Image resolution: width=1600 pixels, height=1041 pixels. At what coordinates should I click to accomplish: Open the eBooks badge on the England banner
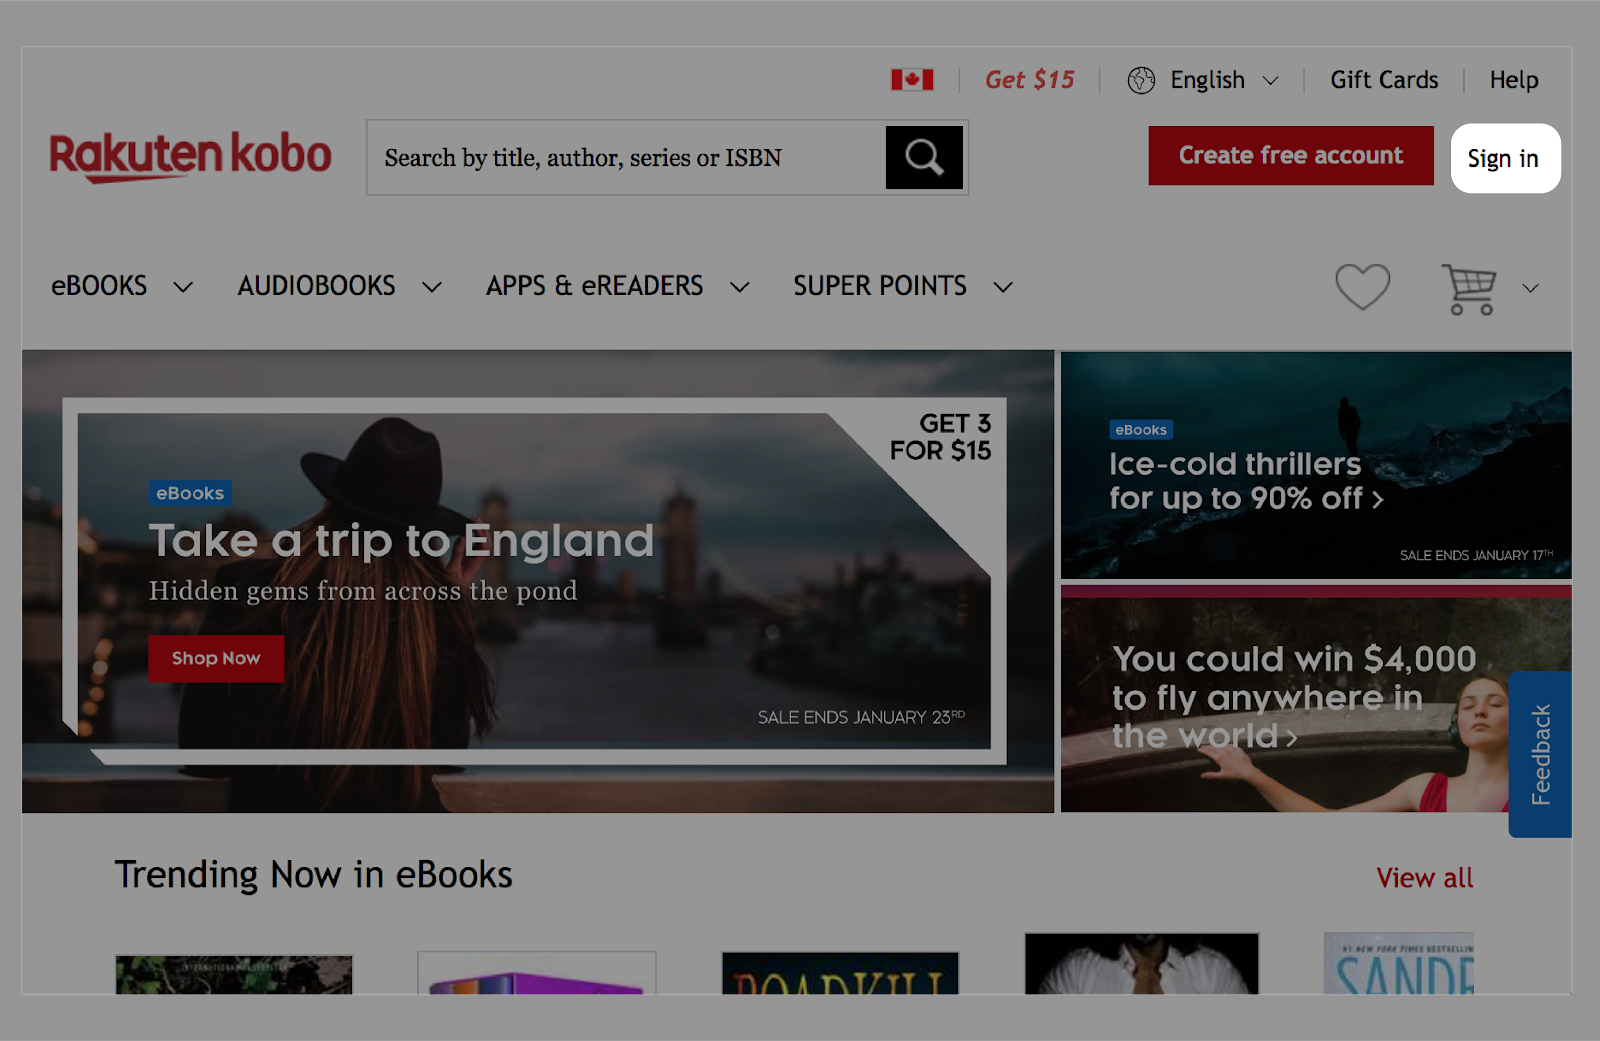click(190, 493)
